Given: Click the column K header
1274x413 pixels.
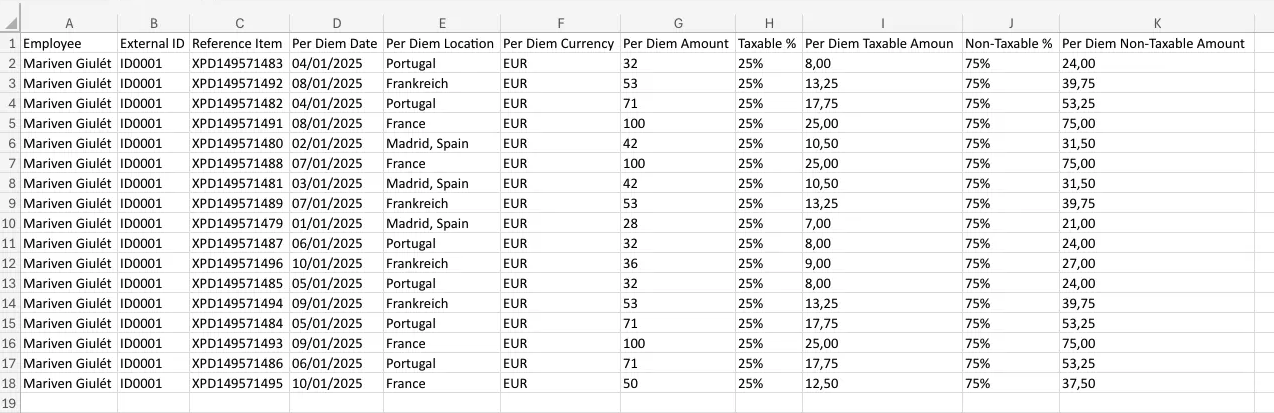Looking at the screenshot, I should click(x=1156, y=23).
